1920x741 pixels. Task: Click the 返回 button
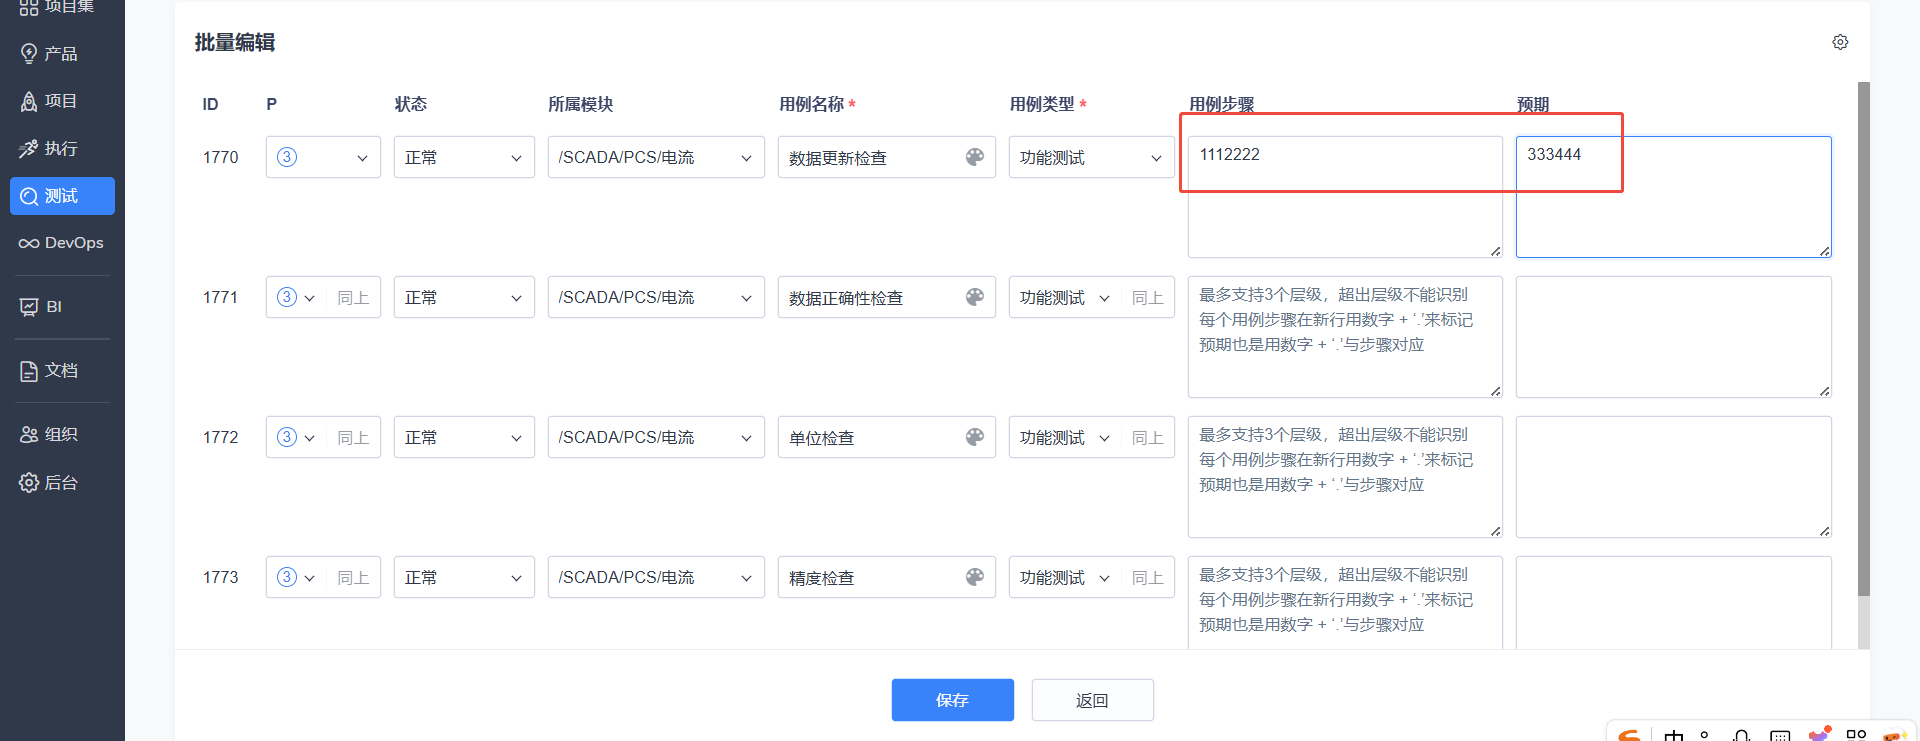point(1092,700)
